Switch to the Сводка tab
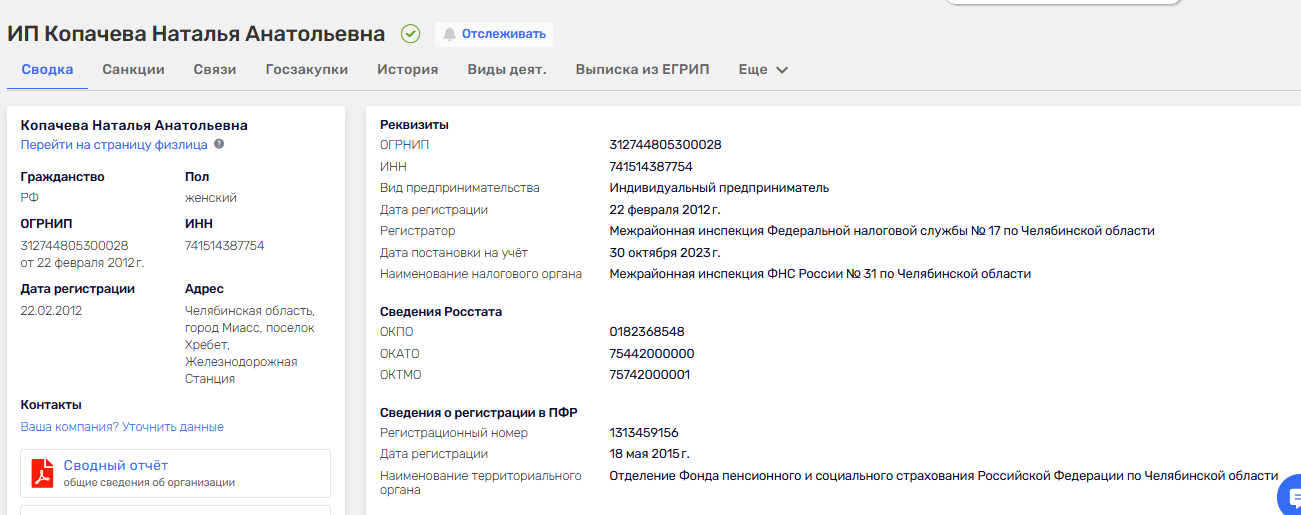 point(47,70)
